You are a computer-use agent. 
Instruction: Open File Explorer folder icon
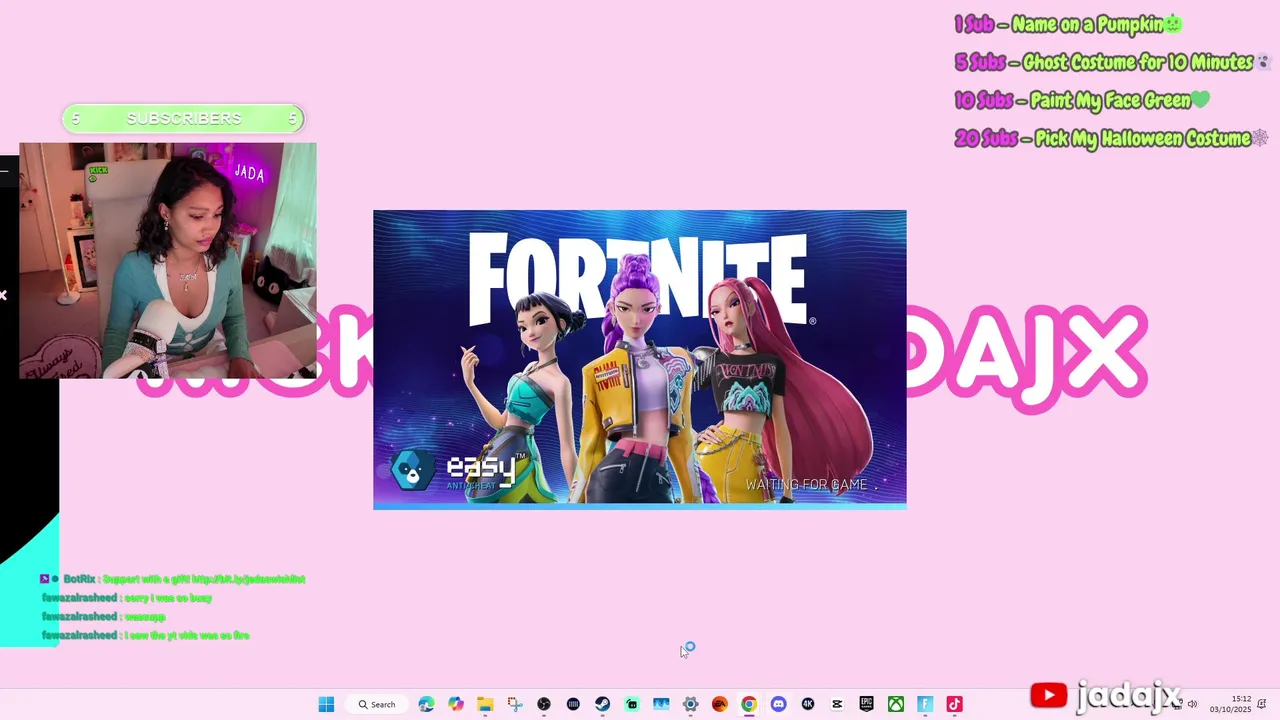click(x=485, y=704)
